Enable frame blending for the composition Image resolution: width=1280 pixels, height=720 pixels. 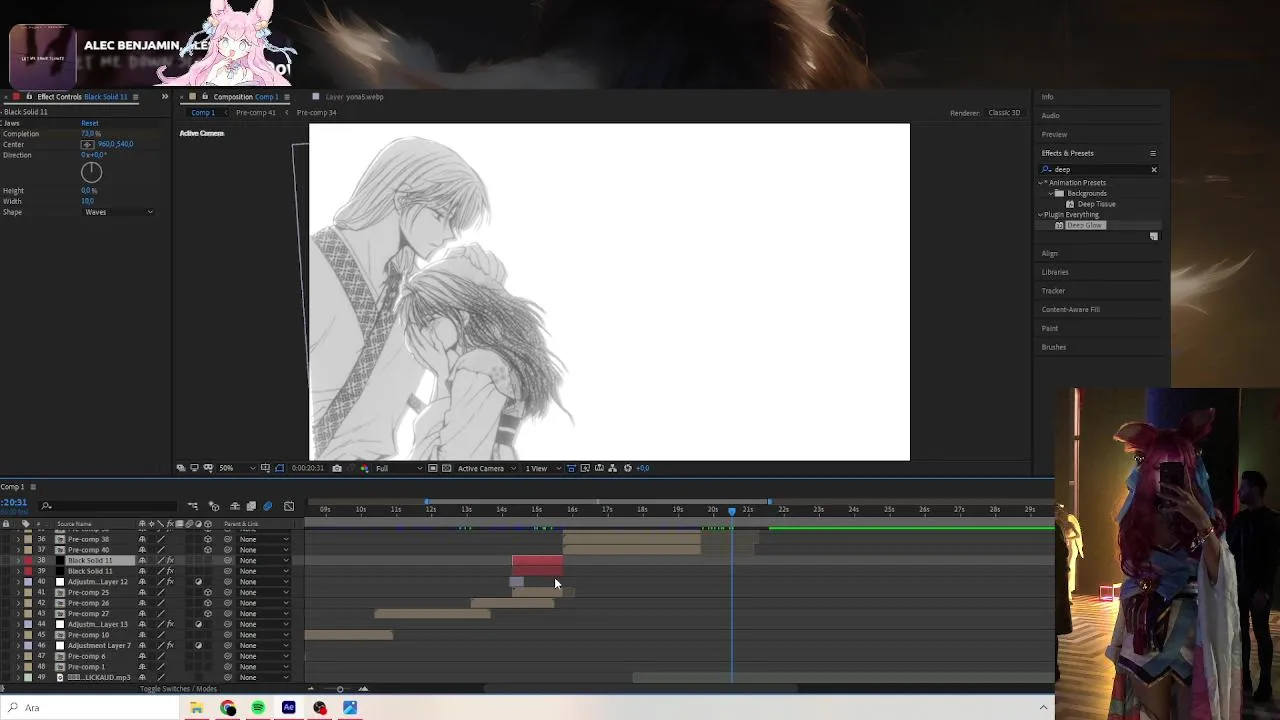pyautogui.click(x=251, y=506)
